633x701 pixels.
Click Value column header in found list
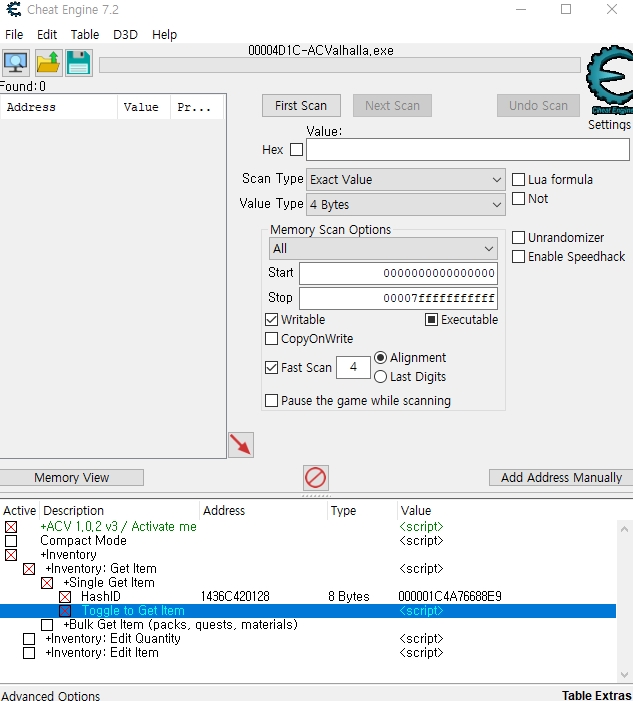click(144, 107)
